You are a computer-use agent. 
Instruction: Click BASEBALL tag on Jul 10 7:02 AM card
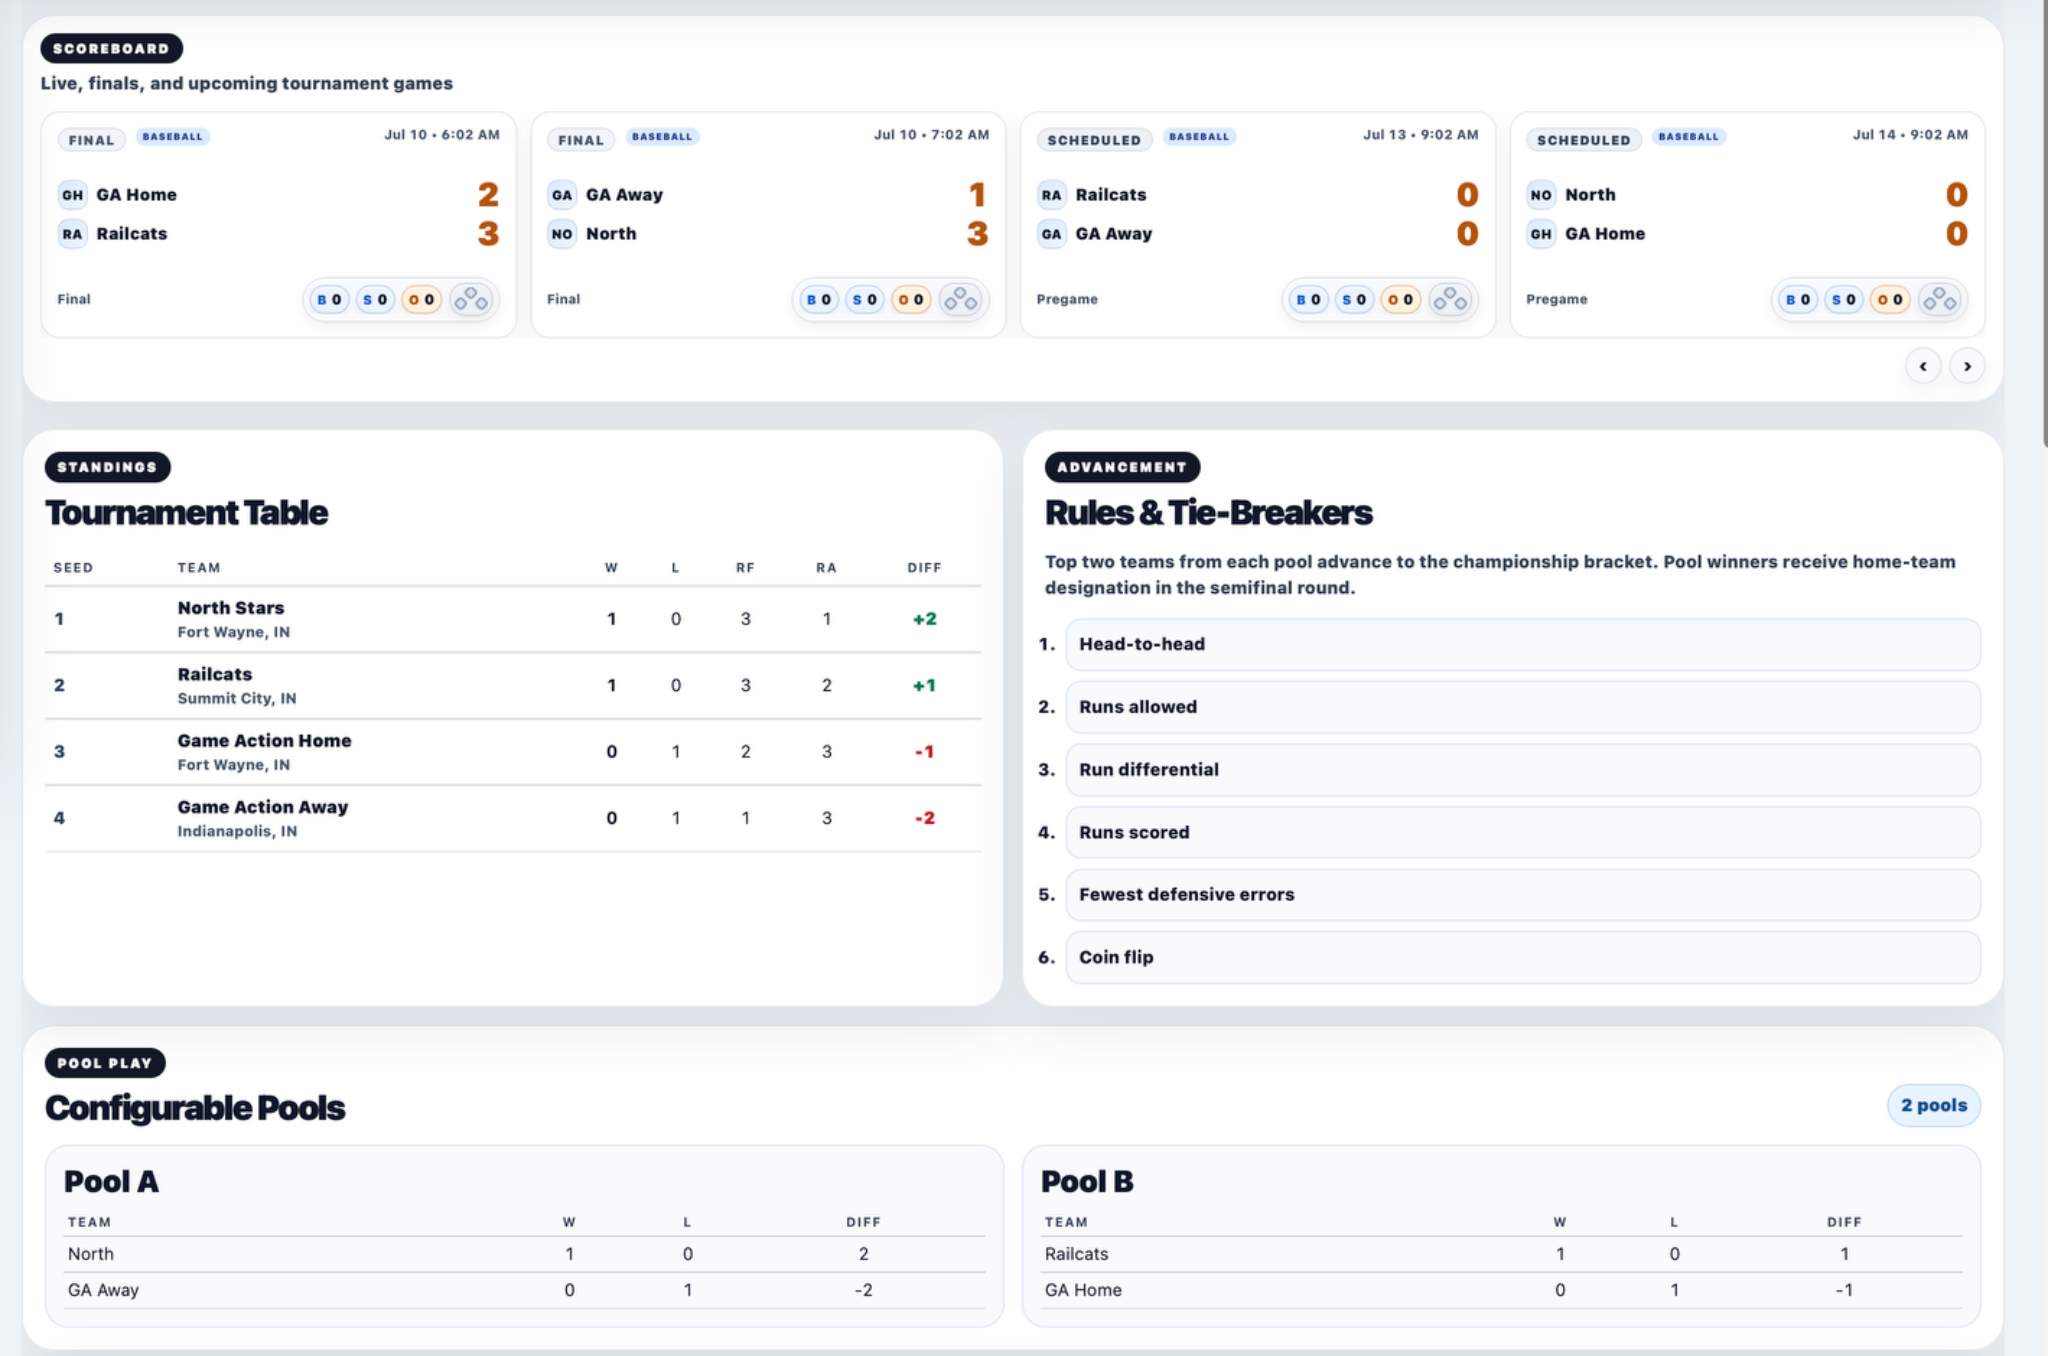point(662,136)
